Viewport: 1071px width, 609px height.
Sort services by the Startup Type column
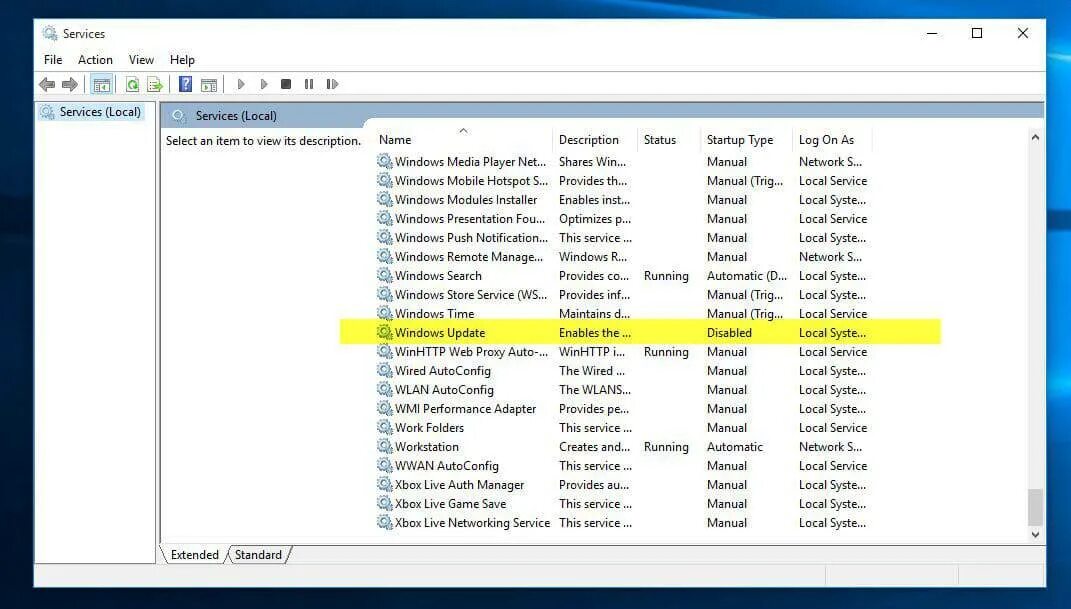click(738, 139)
